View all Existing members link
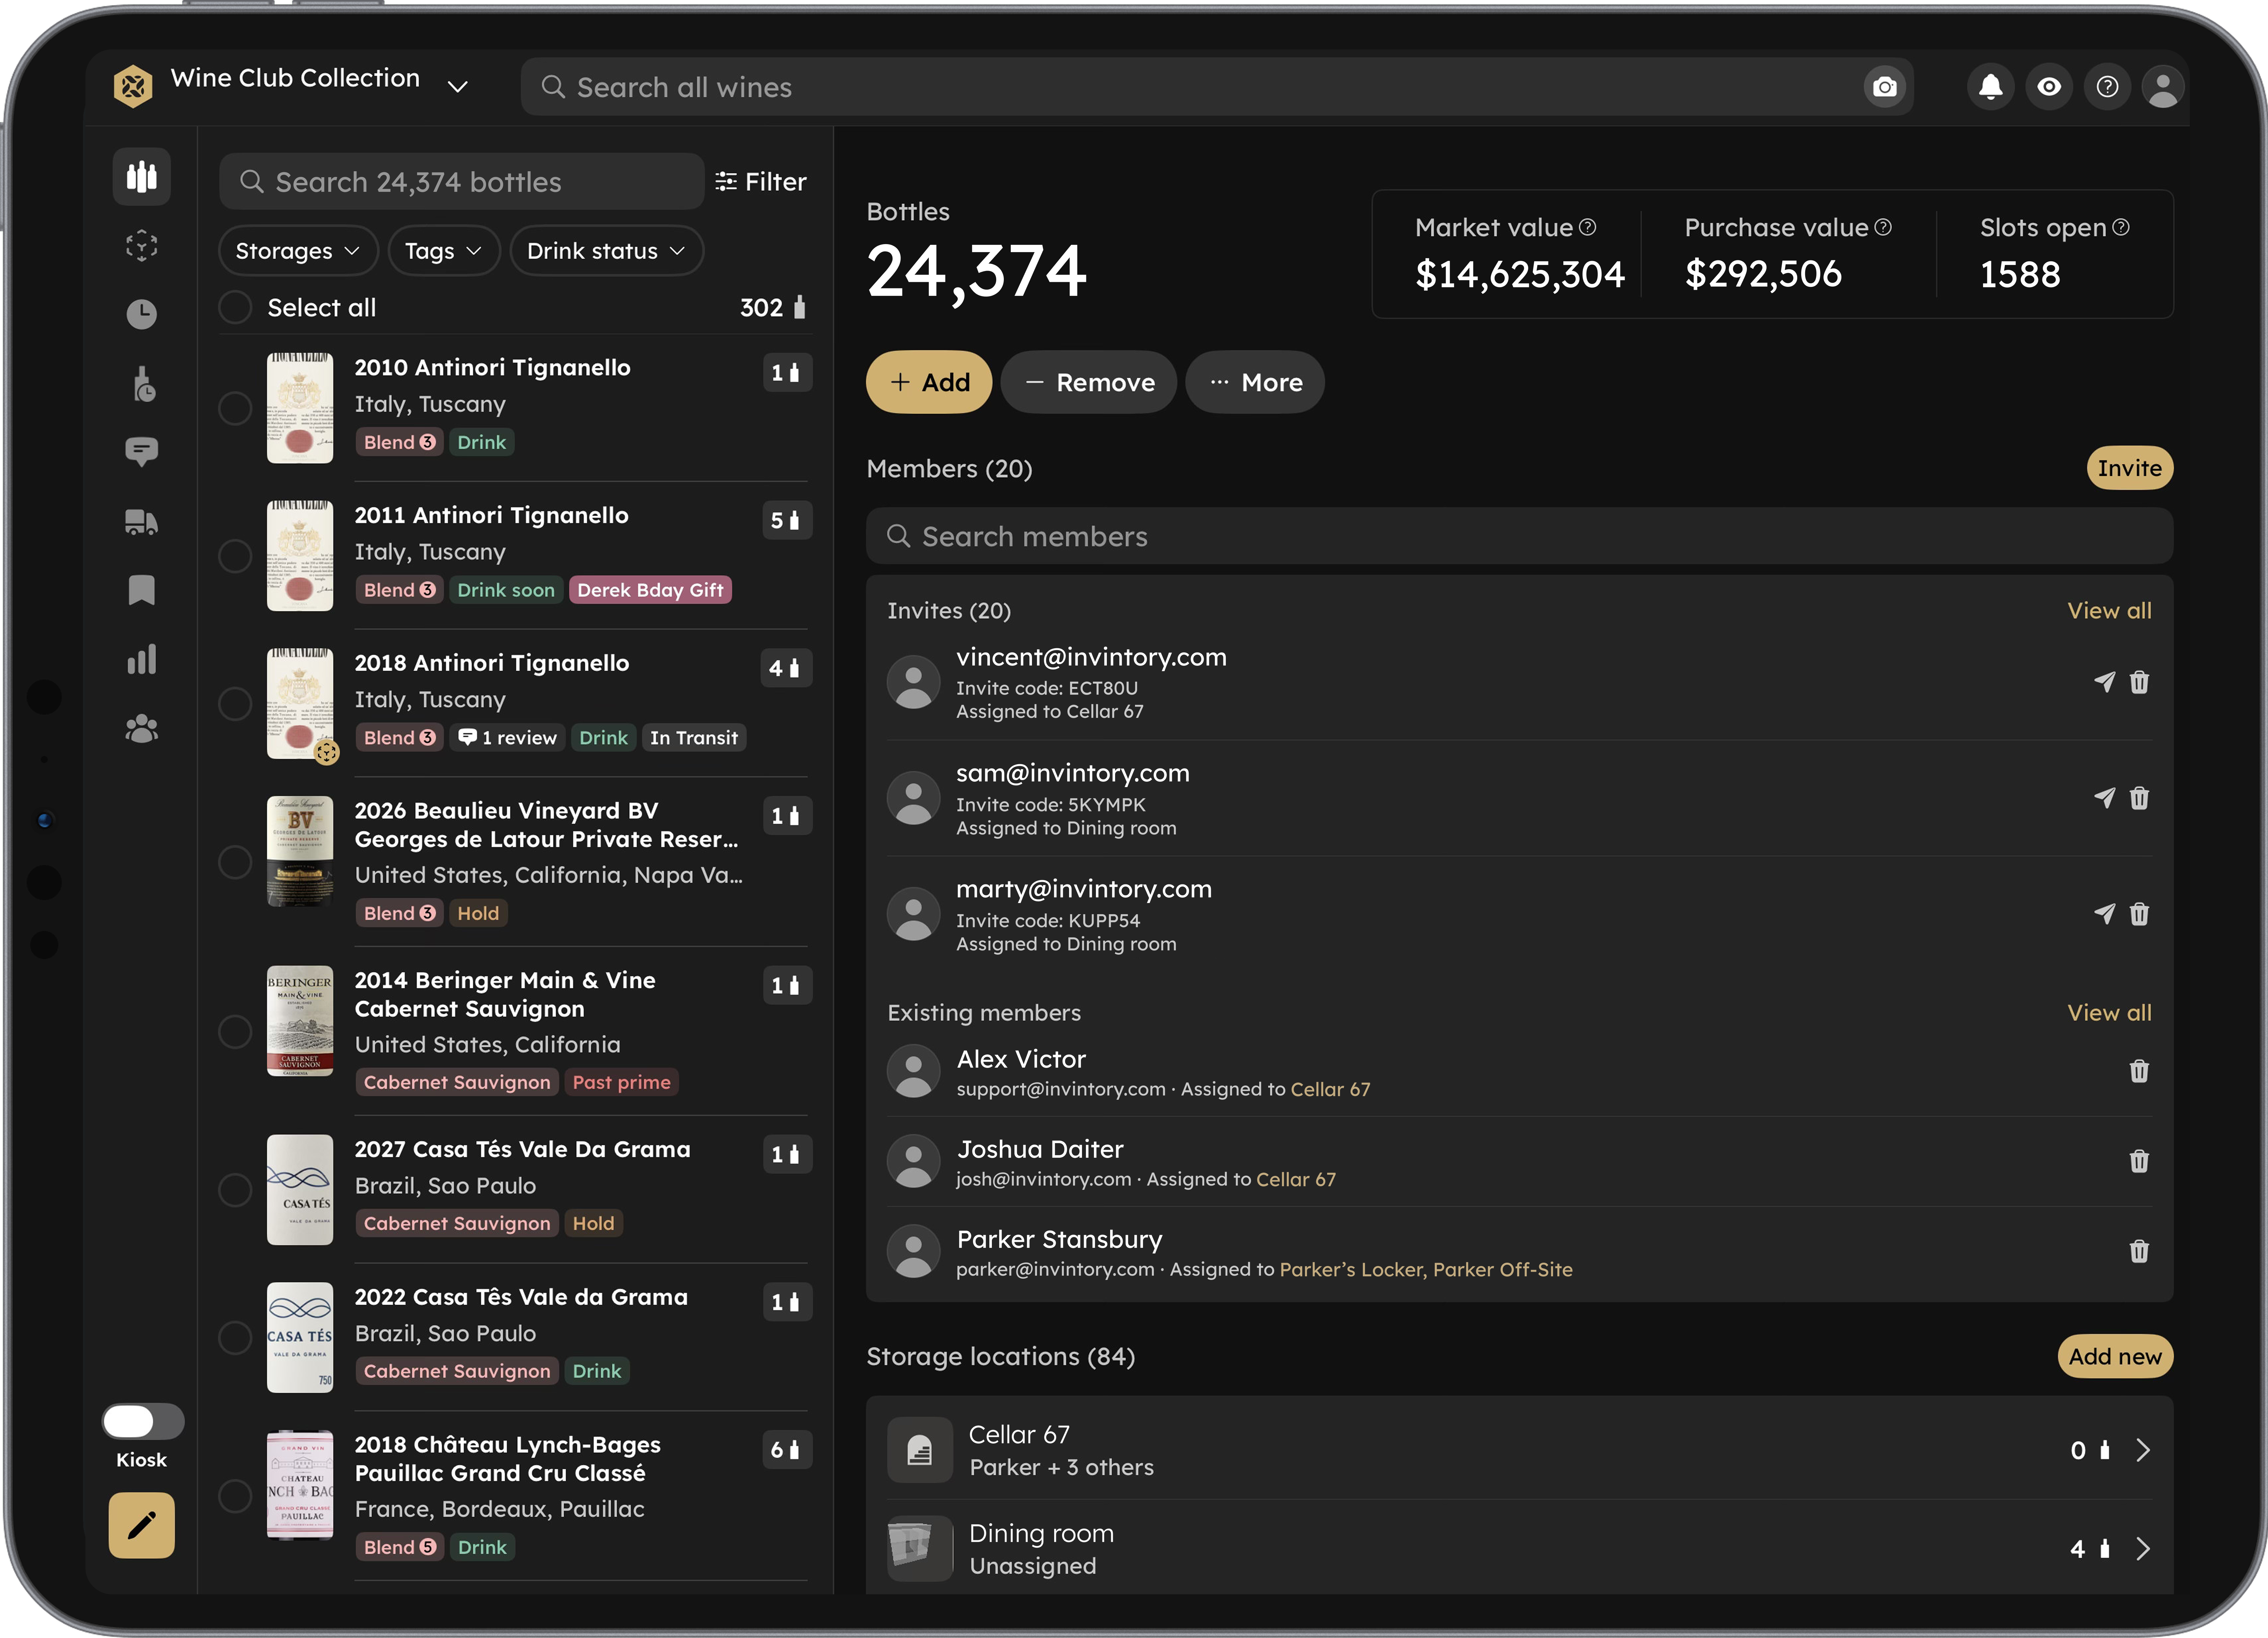This screenshot has width=2268, height=1638. [x=2109, y=1013]
